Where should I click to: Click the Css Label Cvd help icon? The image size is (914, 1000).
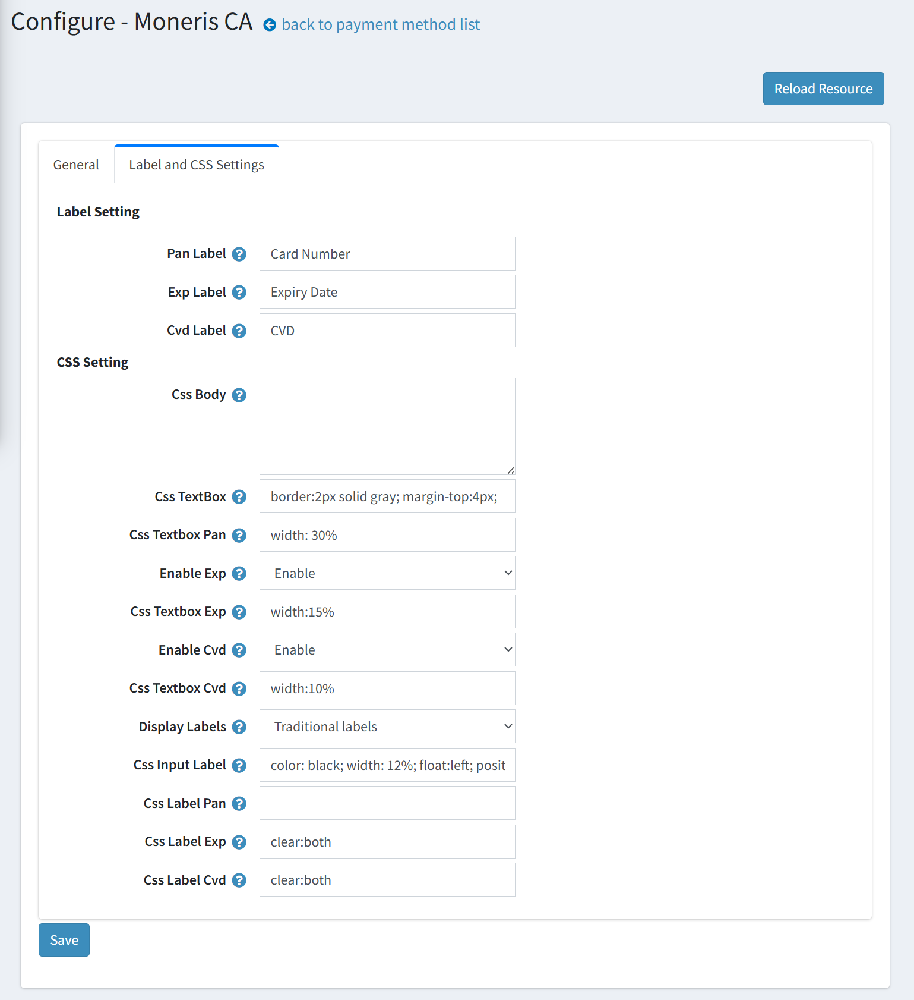click(x=239, y=880)
